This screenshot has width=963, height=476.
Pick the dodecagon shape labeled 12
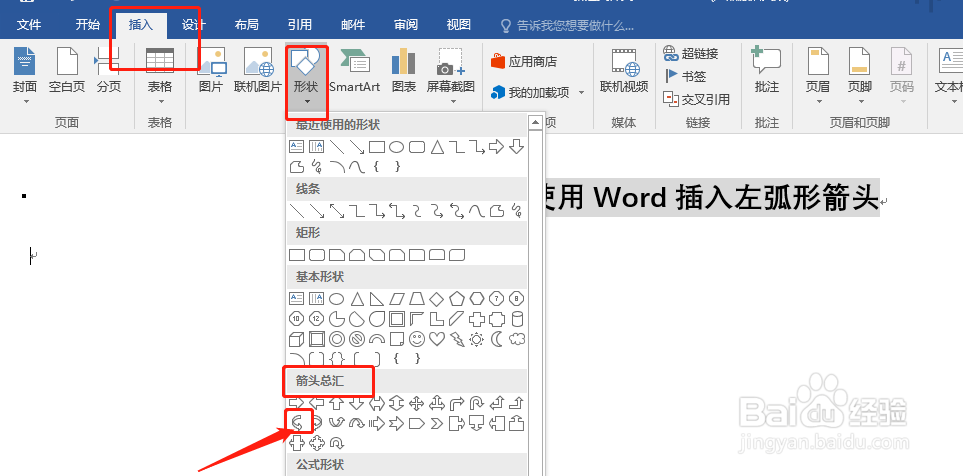coord(316,319)
